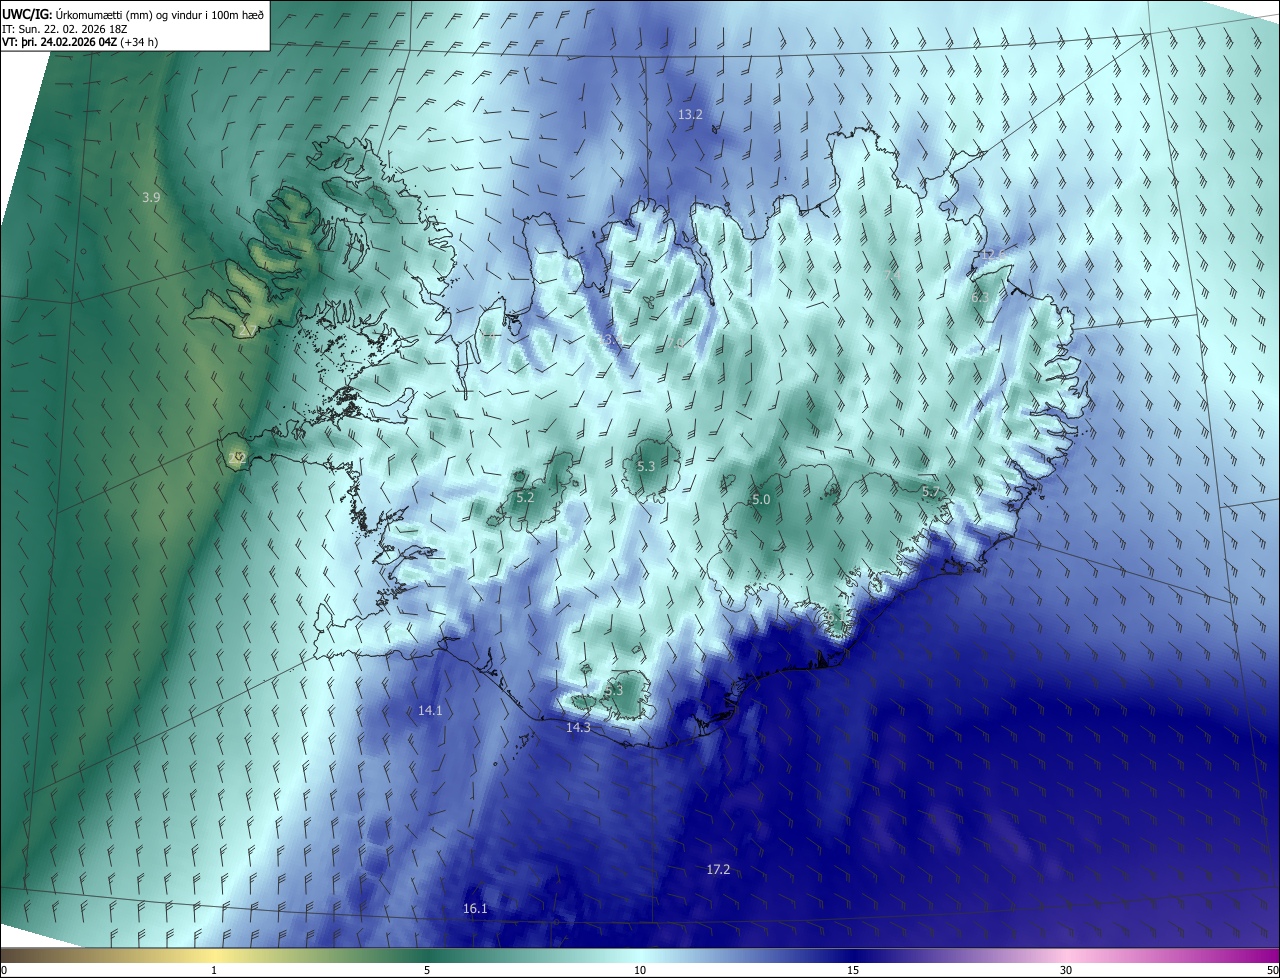Click the 14.3 value on the south coast
1280x978 pixels.
pyautogui.click(x=578, y=727)
